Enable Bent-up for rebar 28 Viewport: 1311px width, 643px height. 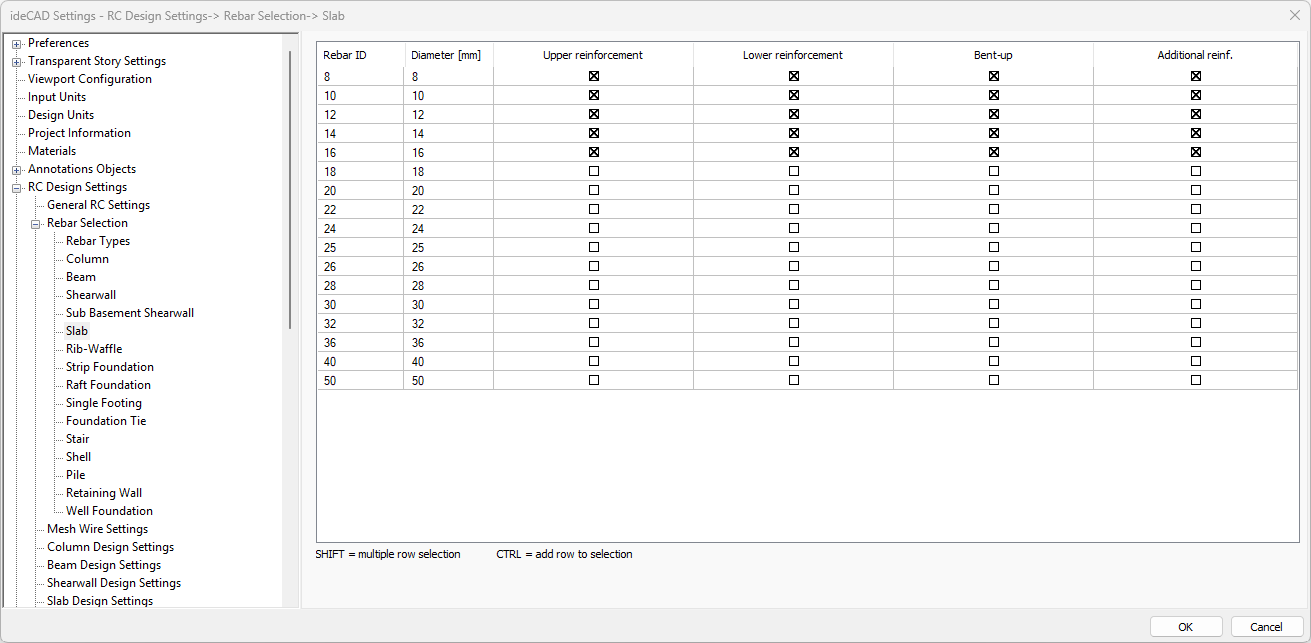(994, 285)
